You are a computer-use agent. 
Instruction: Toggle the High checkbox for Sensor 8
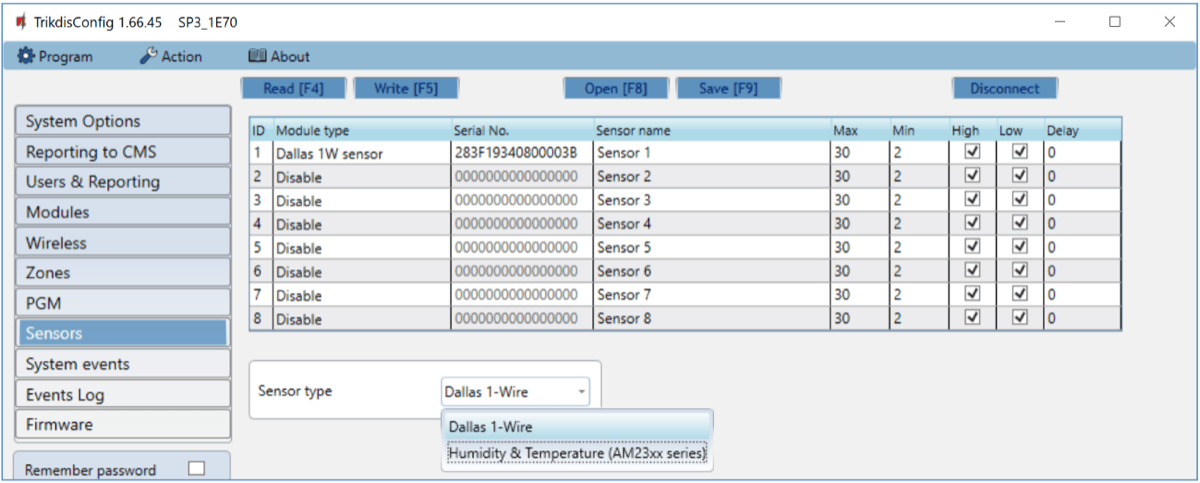point(971,318)
